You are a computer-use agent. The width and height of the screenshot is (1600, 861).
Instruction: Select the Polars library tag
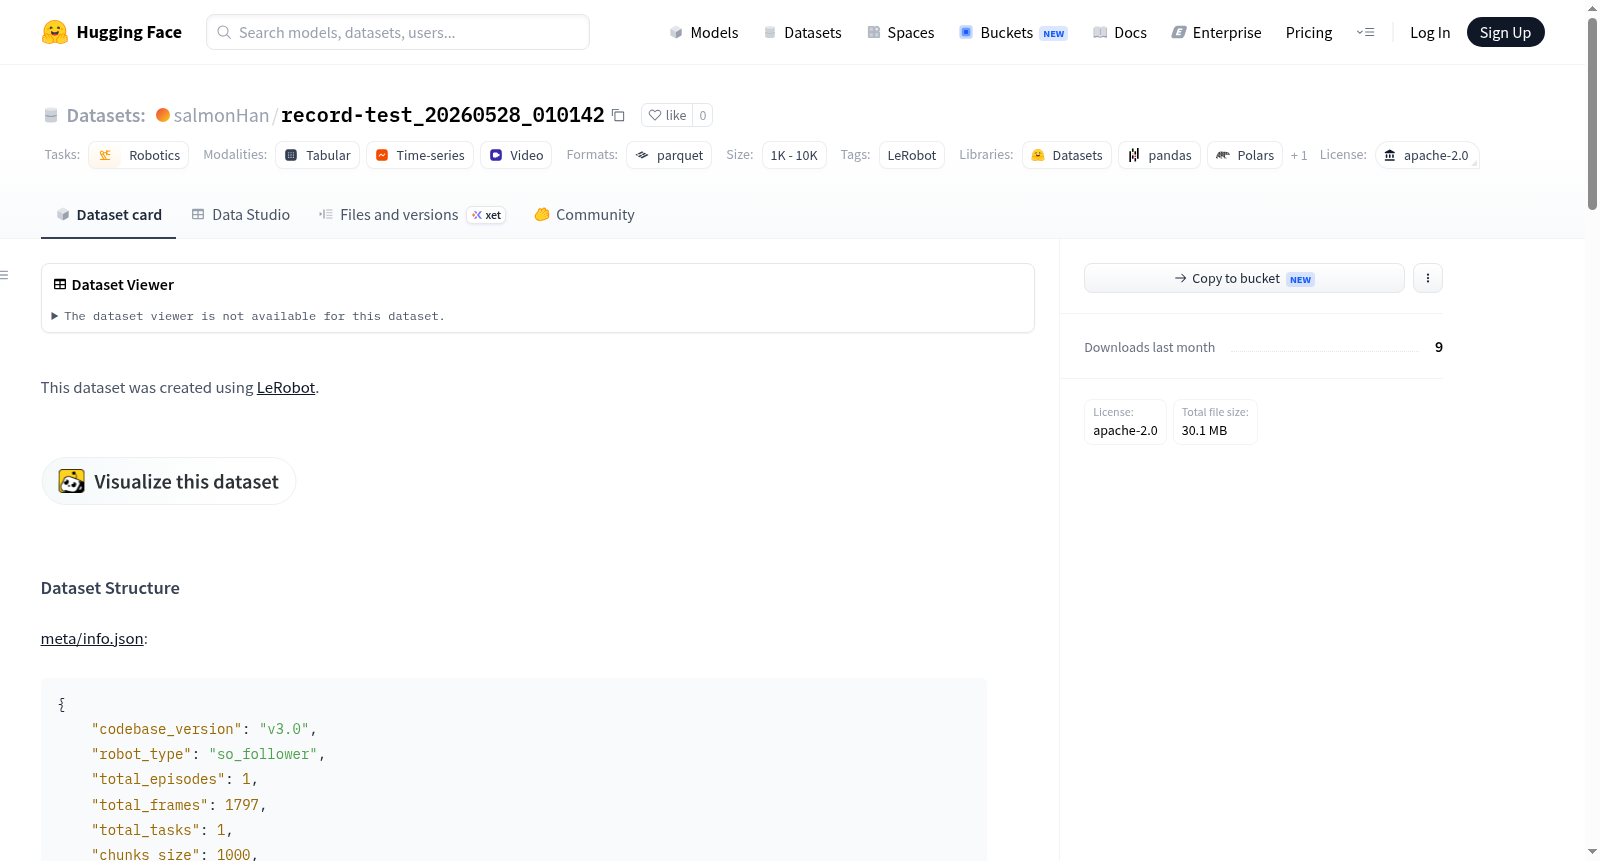[x=1245, y=155]
